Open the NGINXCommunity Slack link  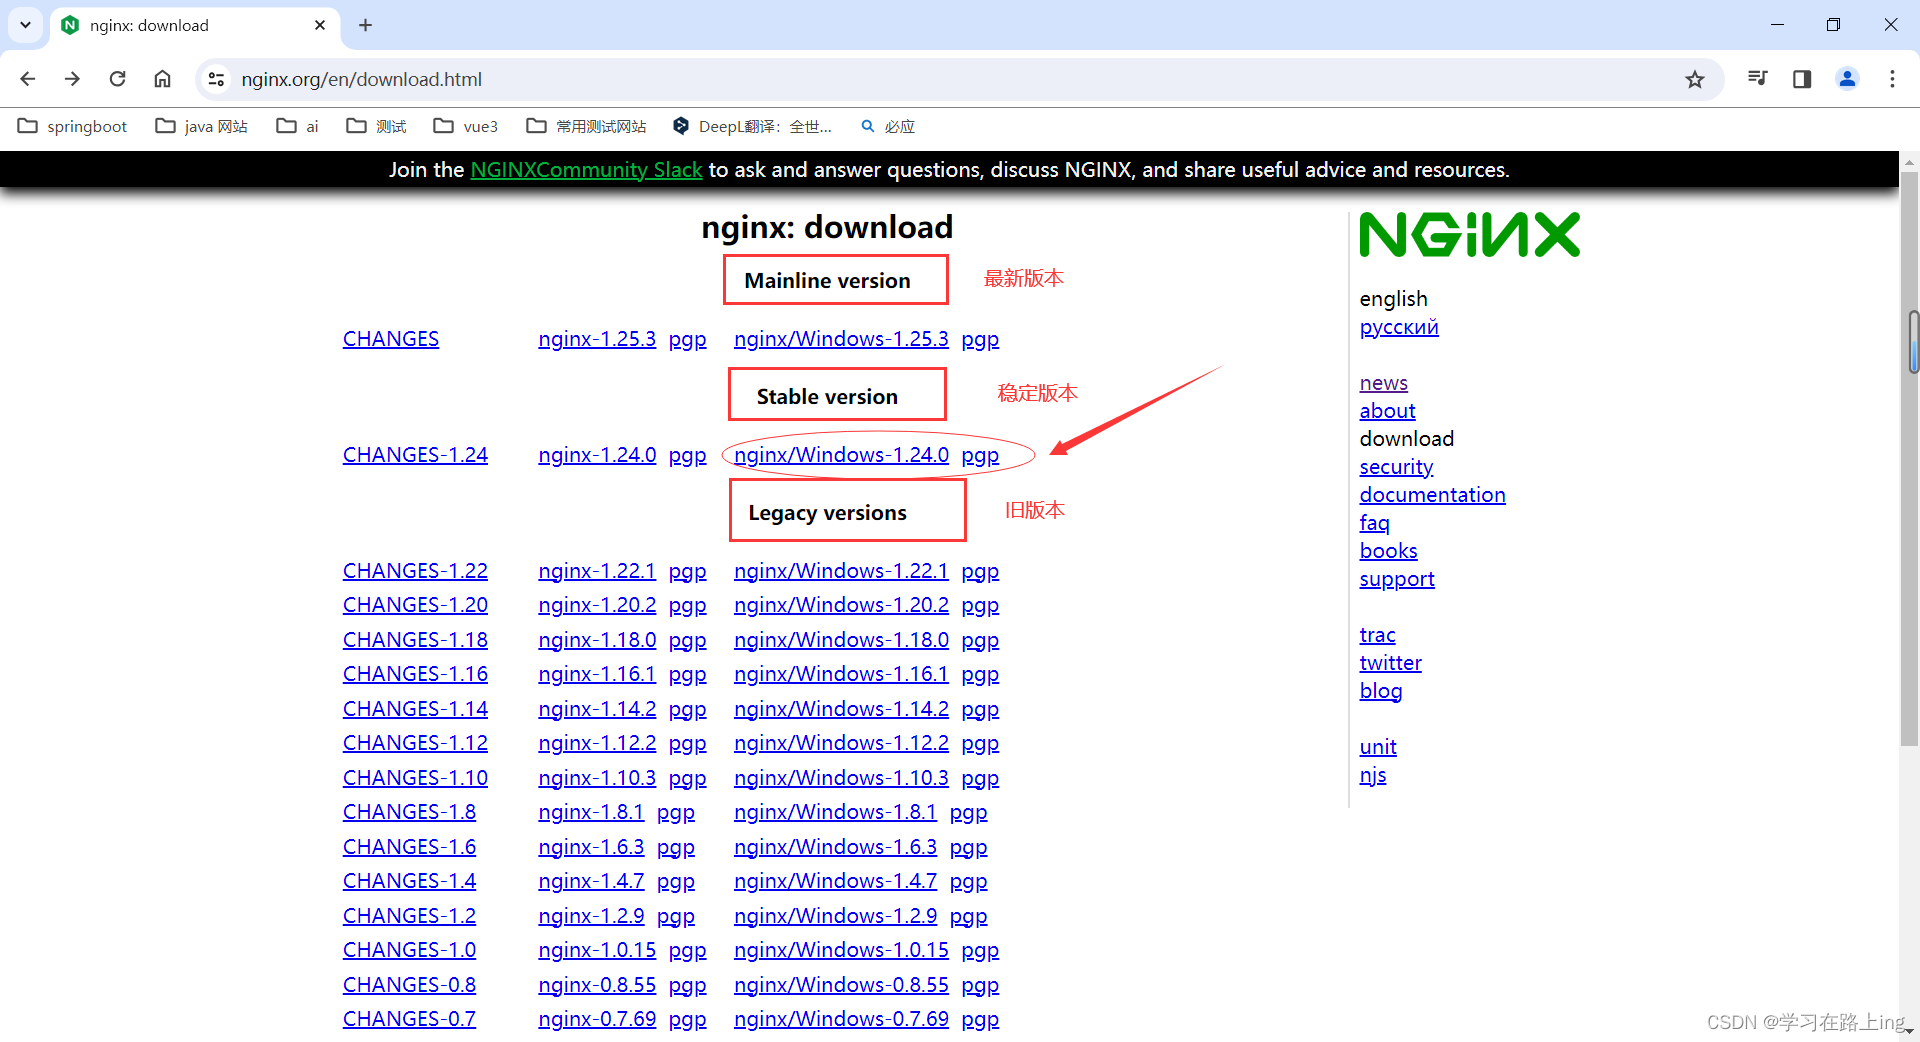point(586,169)
